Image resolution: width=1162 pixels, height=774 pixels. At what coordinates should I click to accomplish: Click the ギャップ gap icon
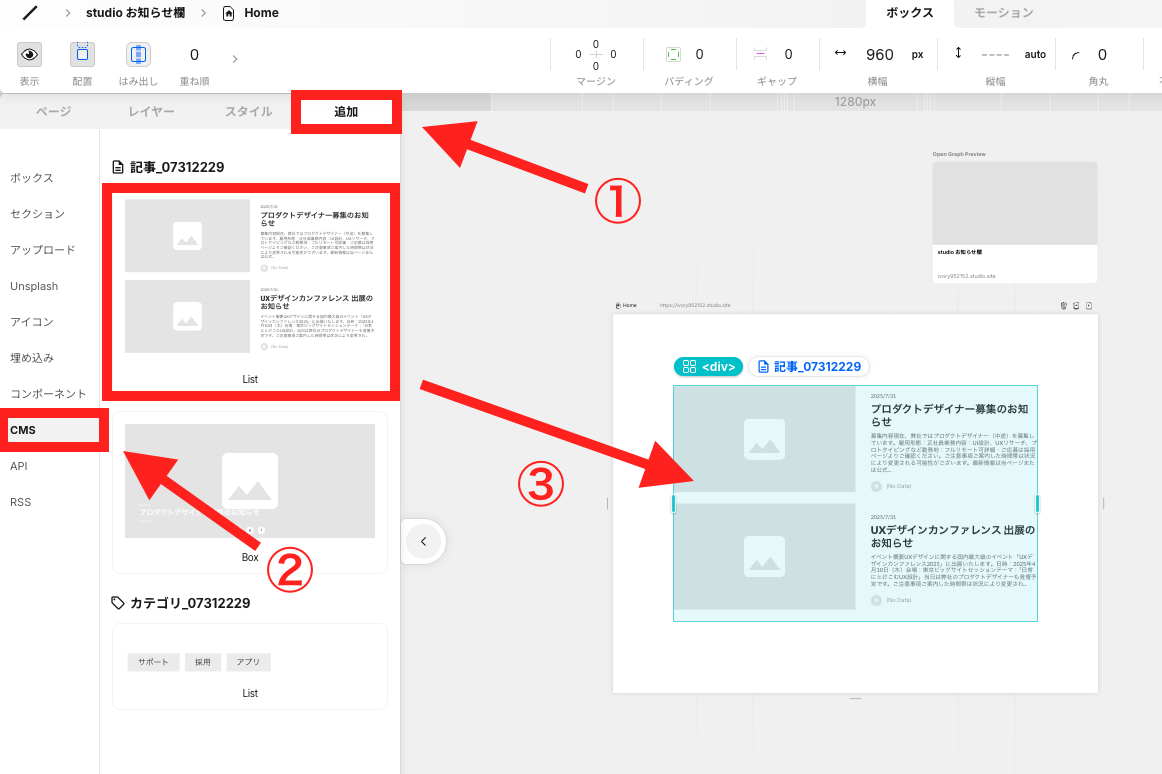[x=760, y=55]
